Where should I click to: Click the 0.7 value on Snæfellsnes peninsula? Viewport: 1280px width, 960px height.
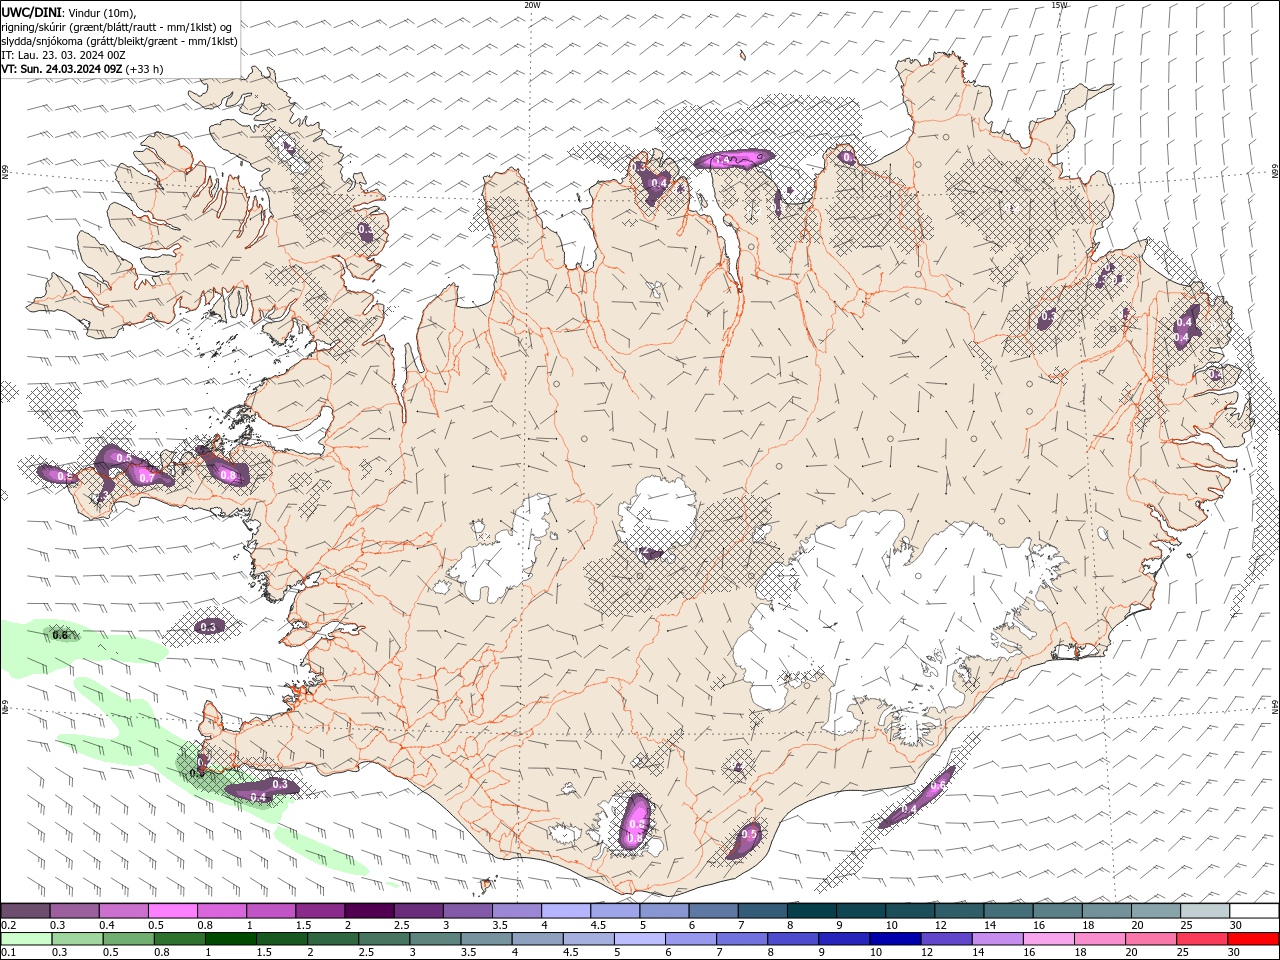click(146, 478)
